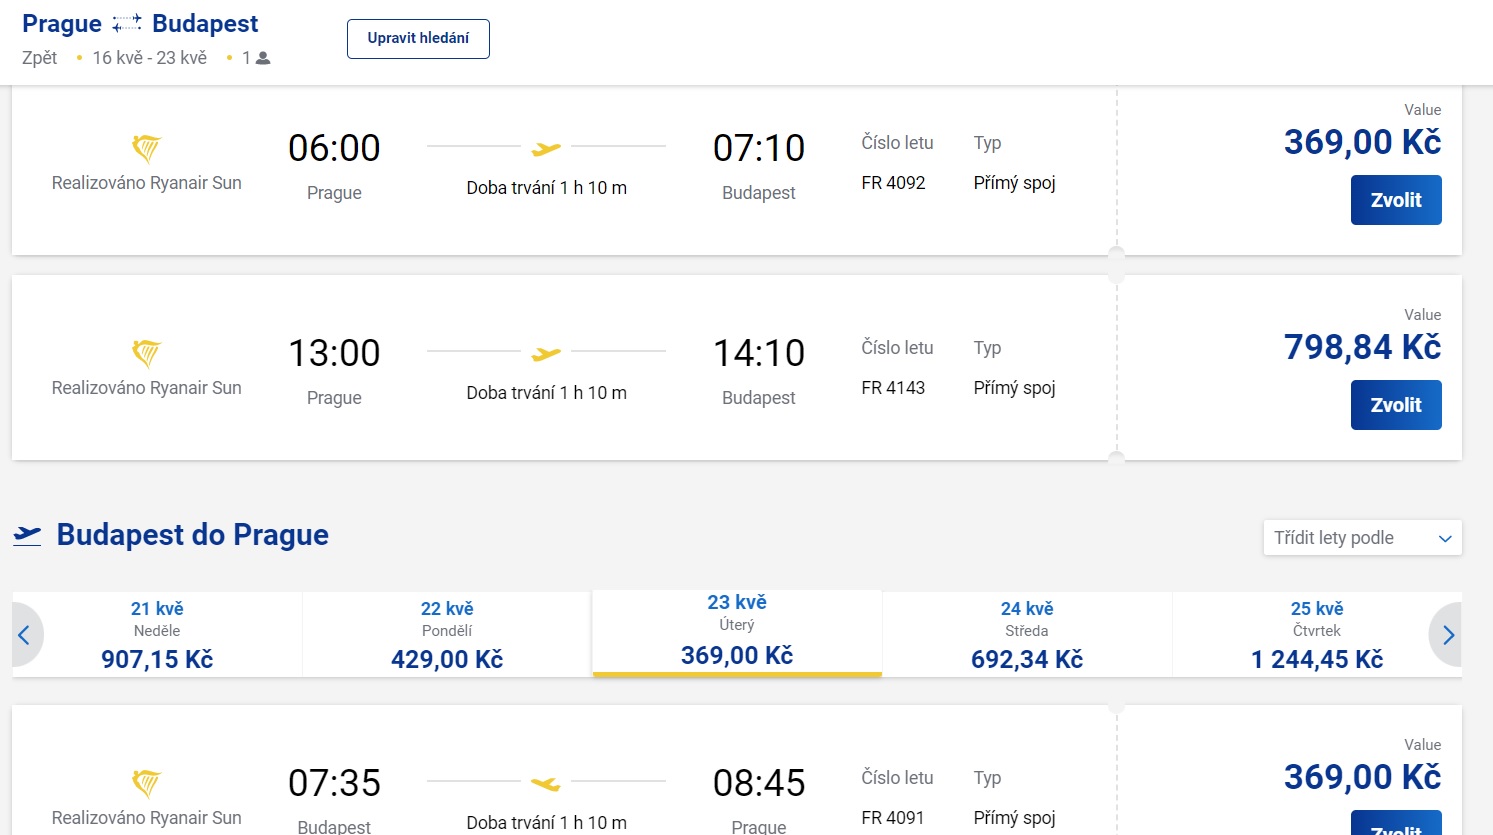The image size is (1493, 835).
Task: Click the yellow plane icon on flight FR 4092
Action: point(546,149)
